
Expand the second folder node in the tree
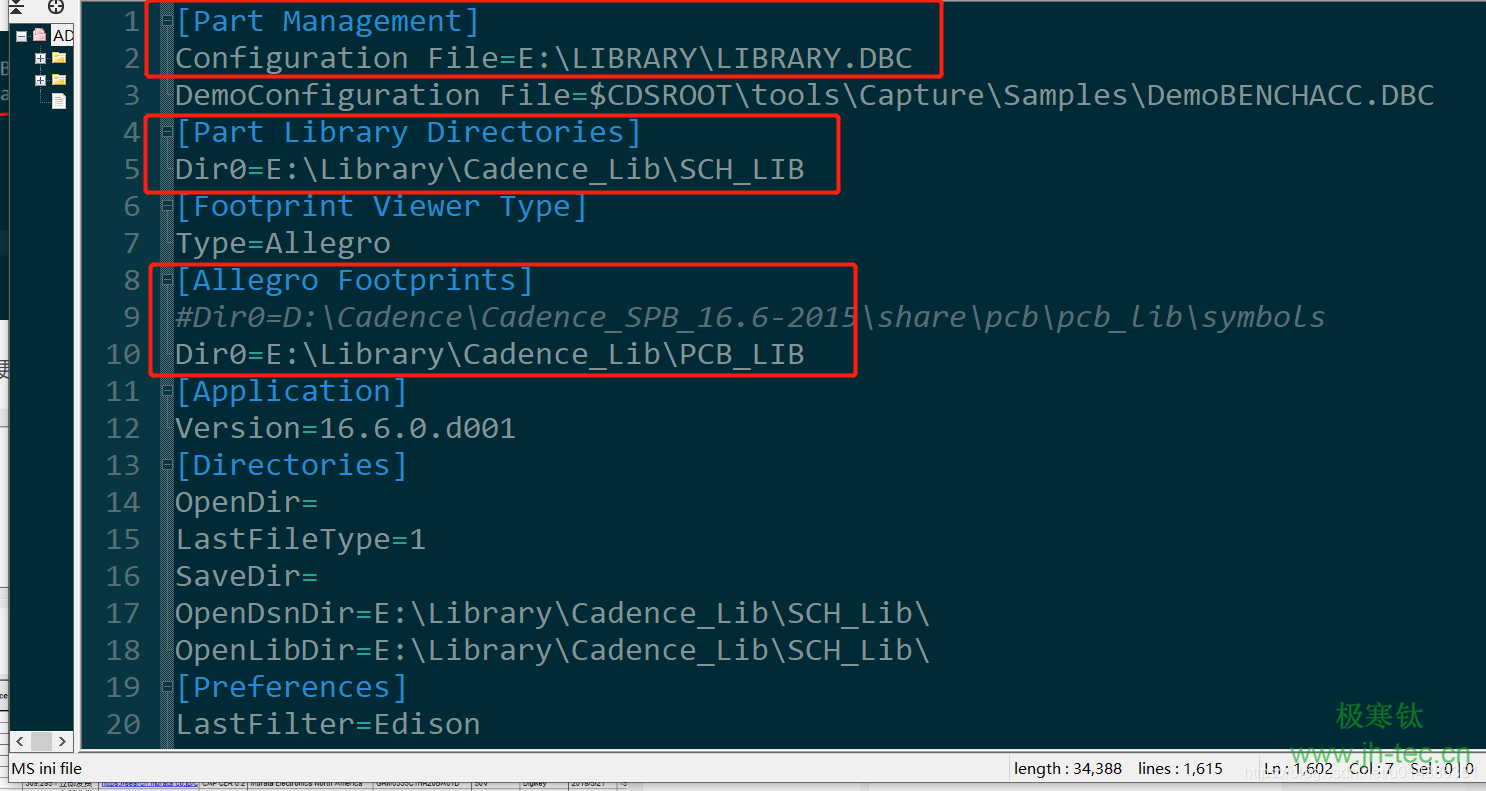pos(40,80)
